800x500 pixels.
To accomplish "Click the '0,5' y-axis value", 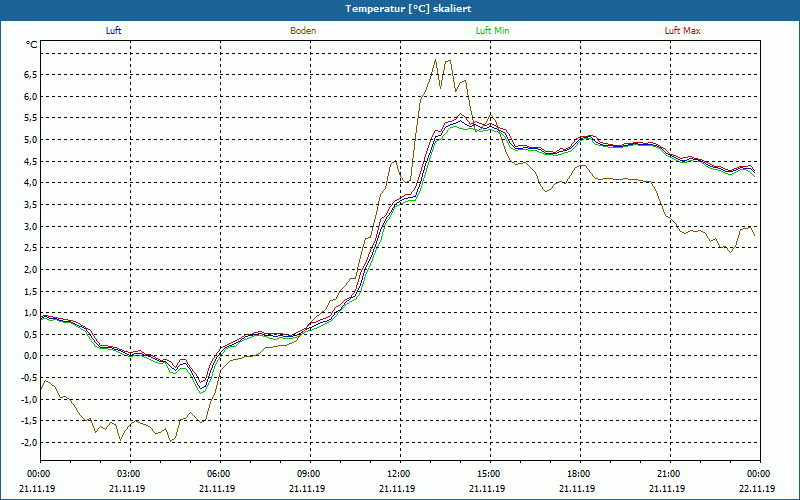I will click(x=30, y=334).
